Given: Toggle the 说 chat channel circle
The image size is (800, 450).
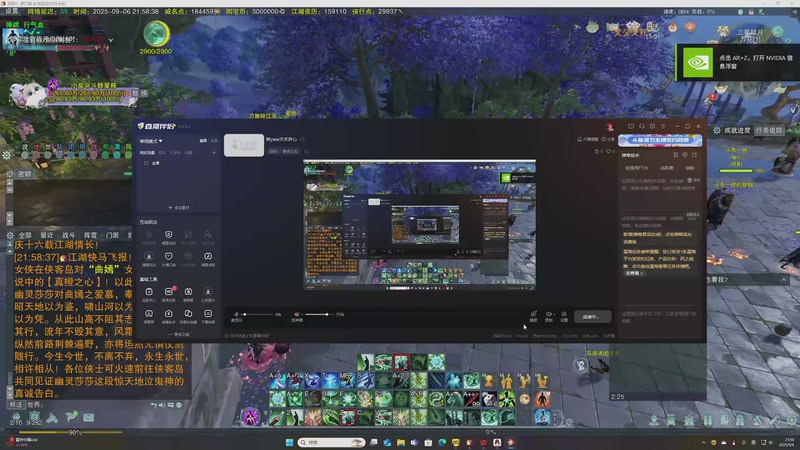Looking at the screenshot, I should coord(24,155).
